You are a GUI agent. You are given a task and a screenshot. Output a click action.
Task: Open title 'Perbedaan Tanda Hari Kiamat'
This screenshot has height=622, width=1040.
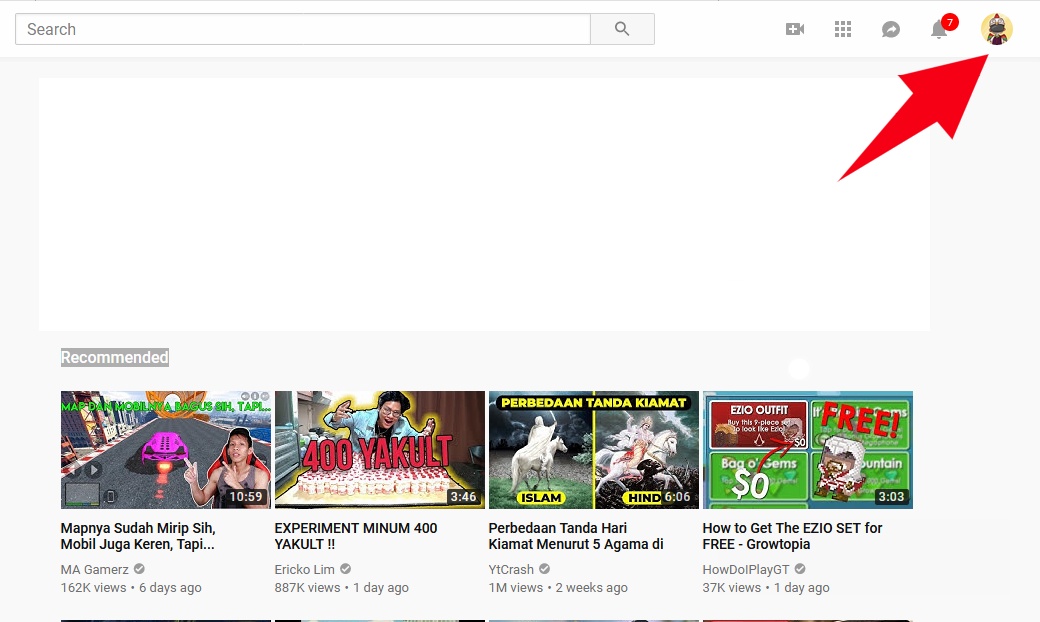click(576, 536)
